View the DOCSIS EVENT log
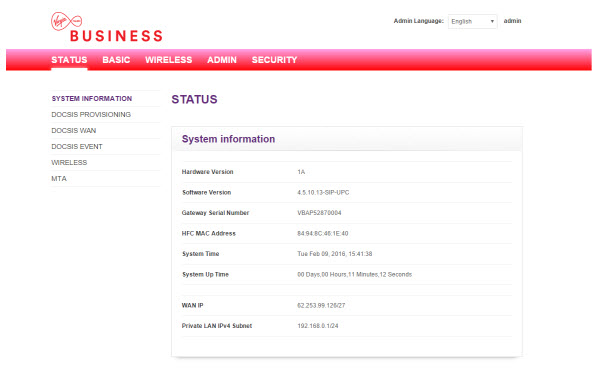Screen dimensions: 599x378 pos(77,147)
